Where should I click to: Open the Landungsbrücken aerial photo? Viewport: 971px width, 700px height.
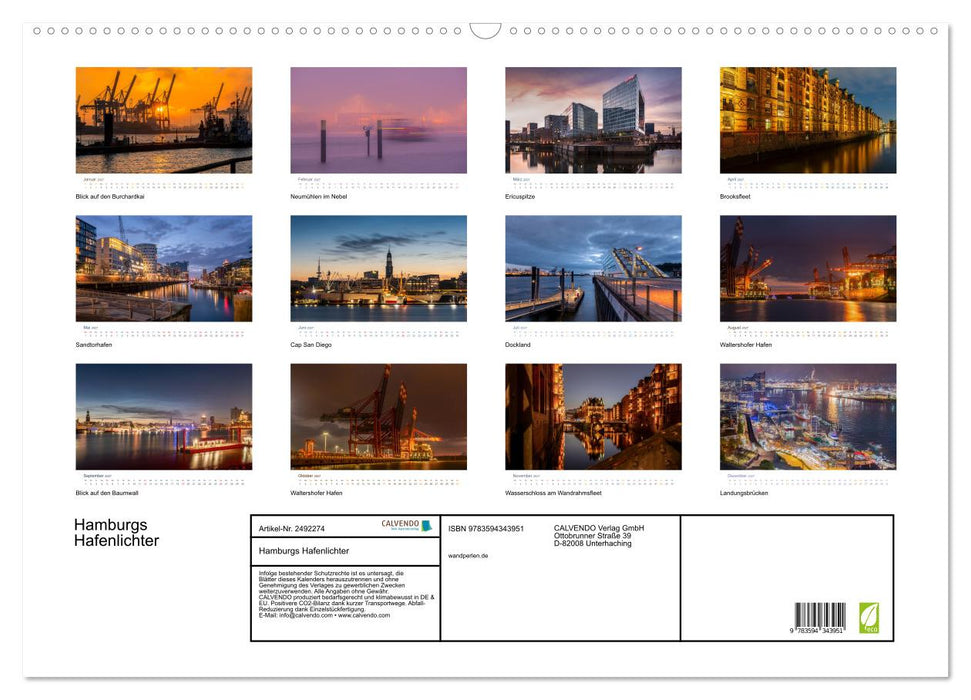(808, 416)
